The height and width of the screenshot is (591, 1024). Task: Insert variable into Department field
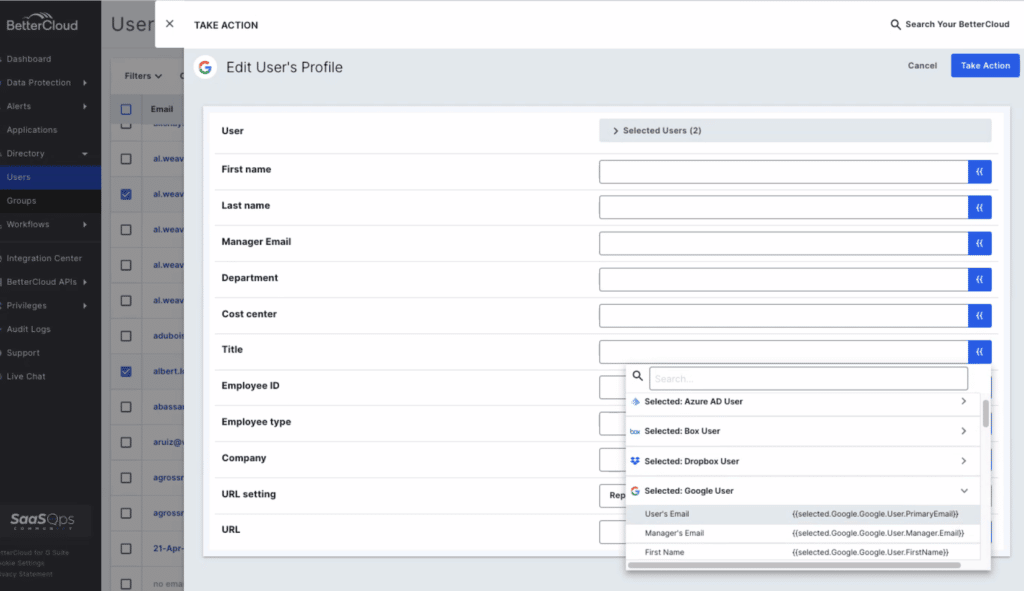pyautogui.click(x=980, y=280)
